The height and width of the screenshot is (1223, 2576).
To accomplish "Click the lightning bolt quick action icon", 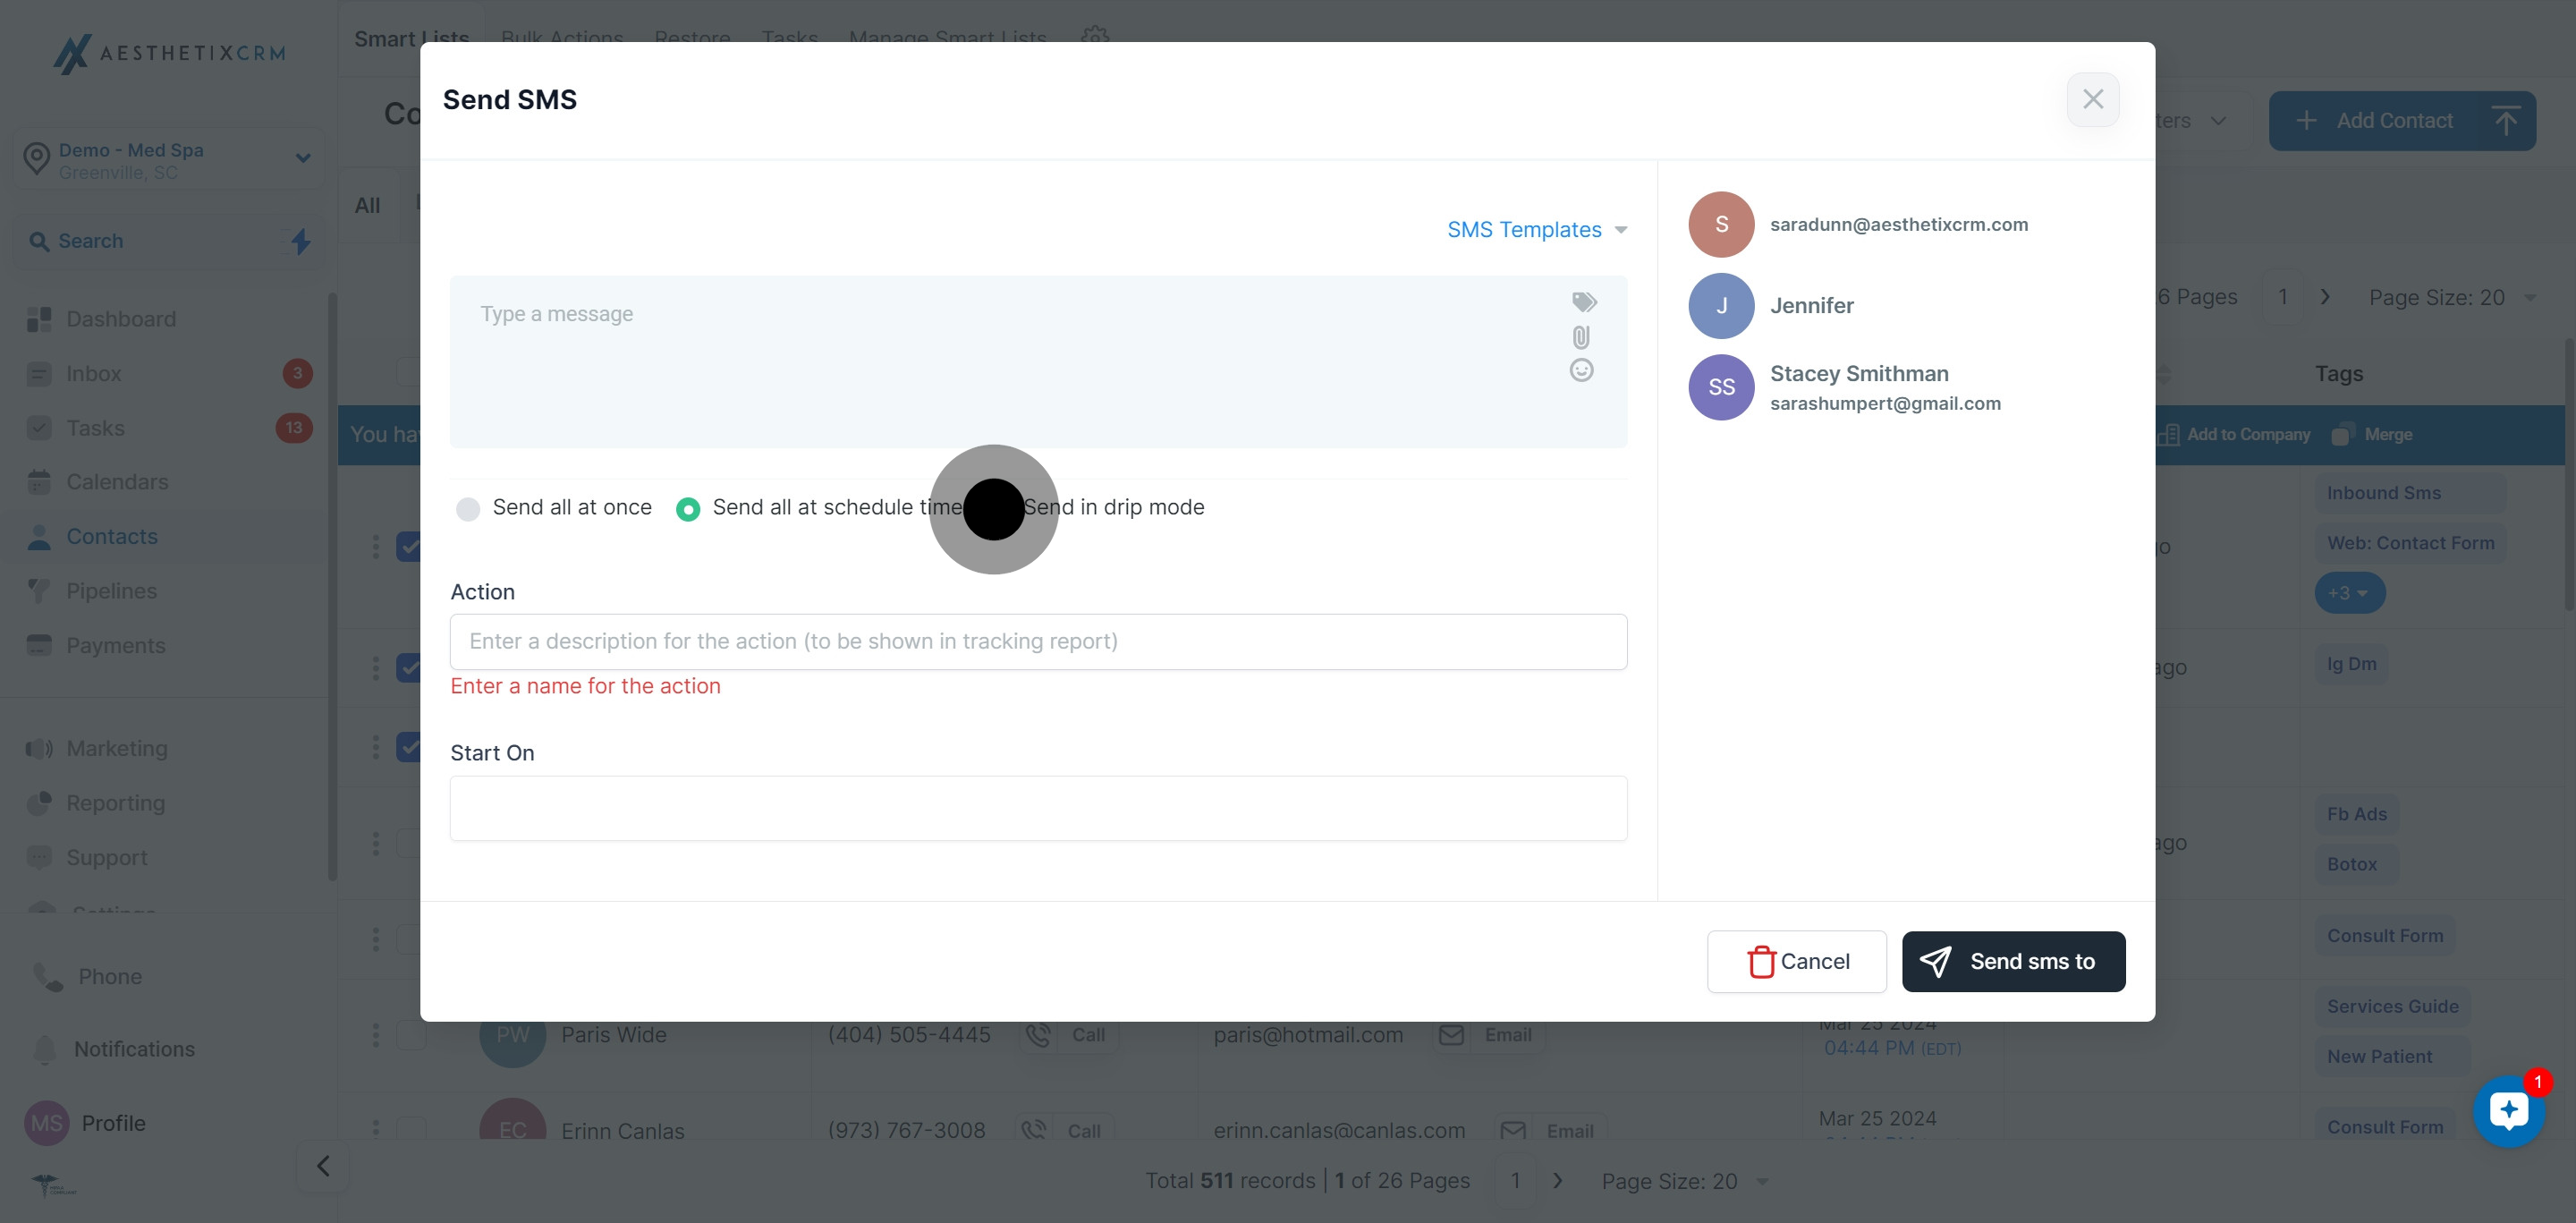I will [x=301, y=241].
